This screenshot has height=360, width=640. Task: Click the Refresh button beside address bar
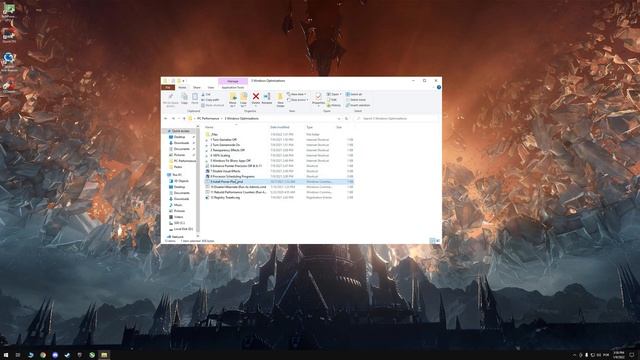point(346,118)
